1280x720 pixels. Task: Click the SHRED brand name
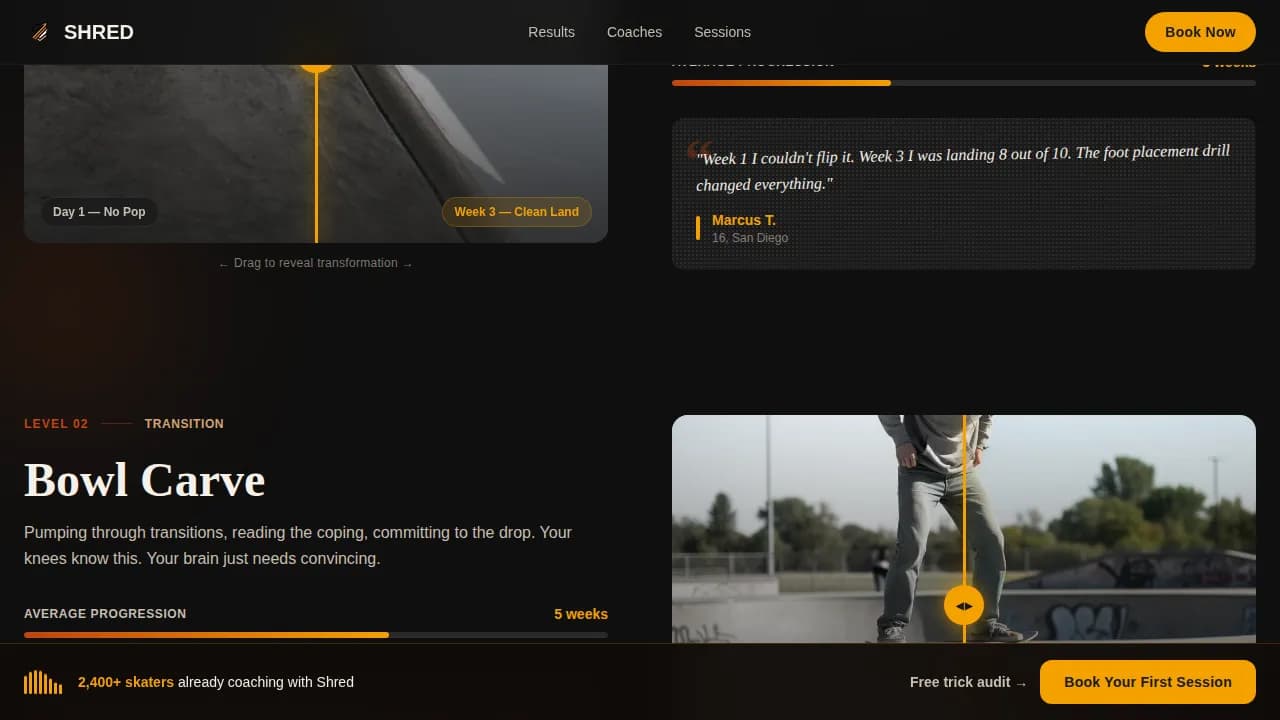pyautogui.click(x=99, y=32)
